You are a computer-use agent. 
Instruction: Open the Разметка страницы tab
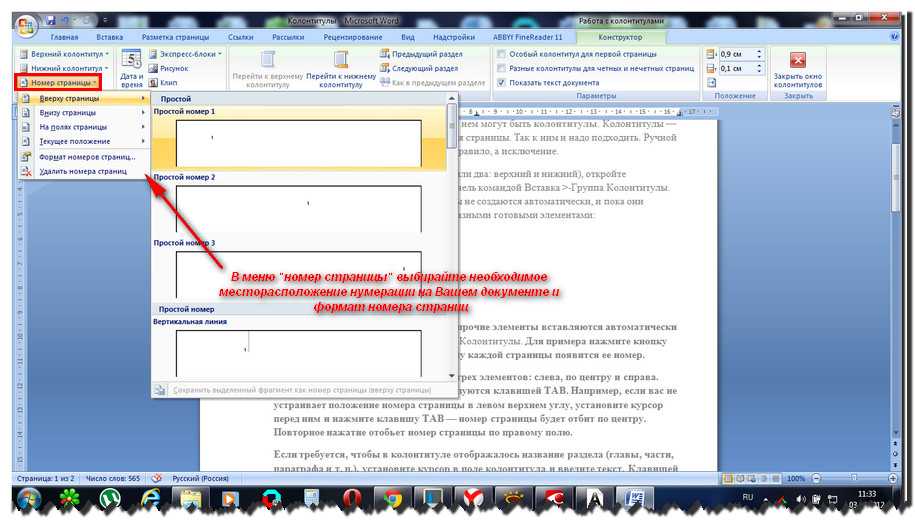point(175,37)
